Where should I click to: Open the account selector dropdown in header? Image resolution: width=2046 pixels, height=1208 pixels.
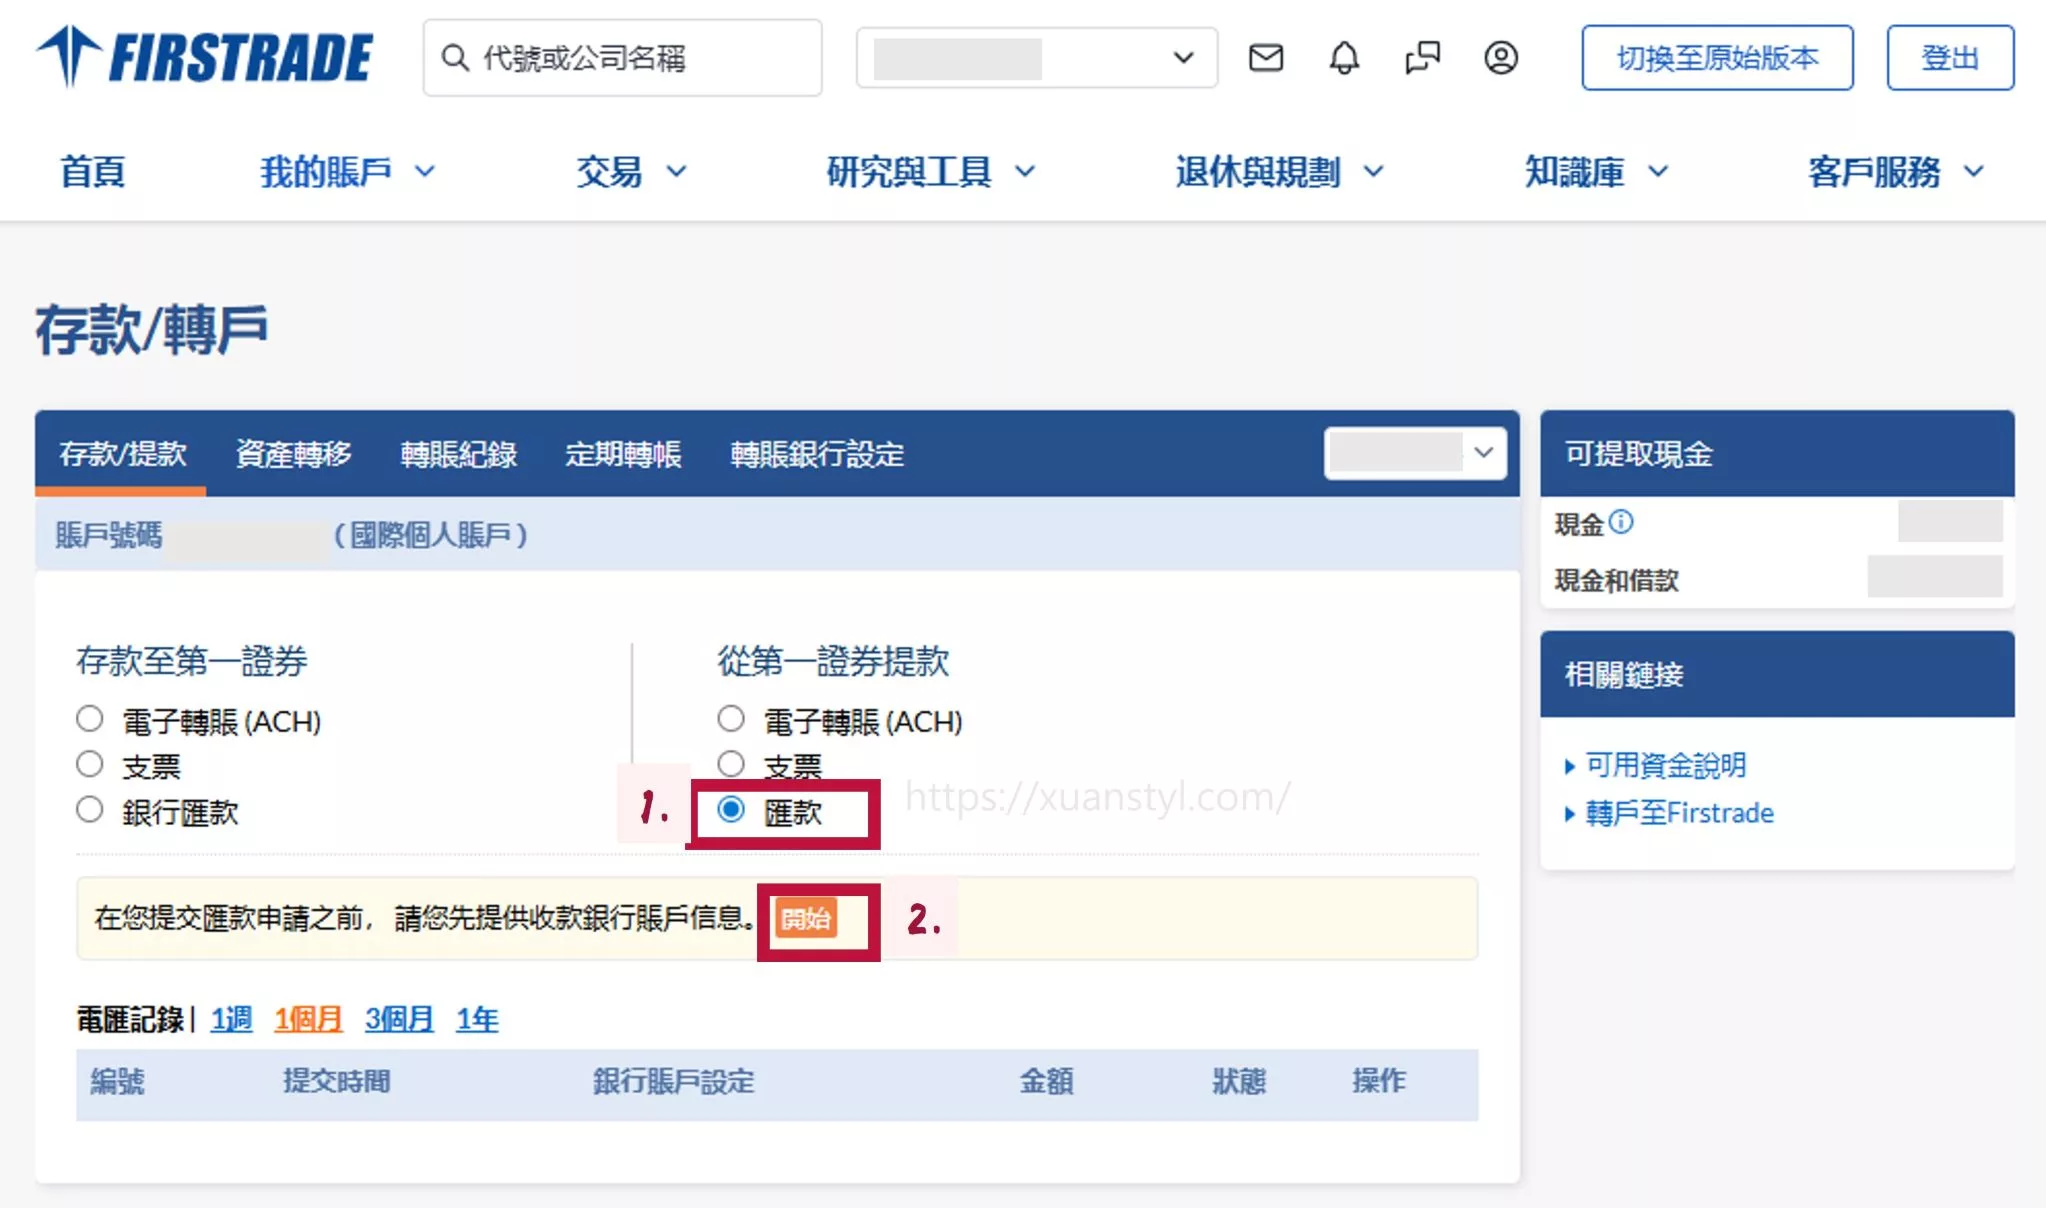(x=1037, y=58)
